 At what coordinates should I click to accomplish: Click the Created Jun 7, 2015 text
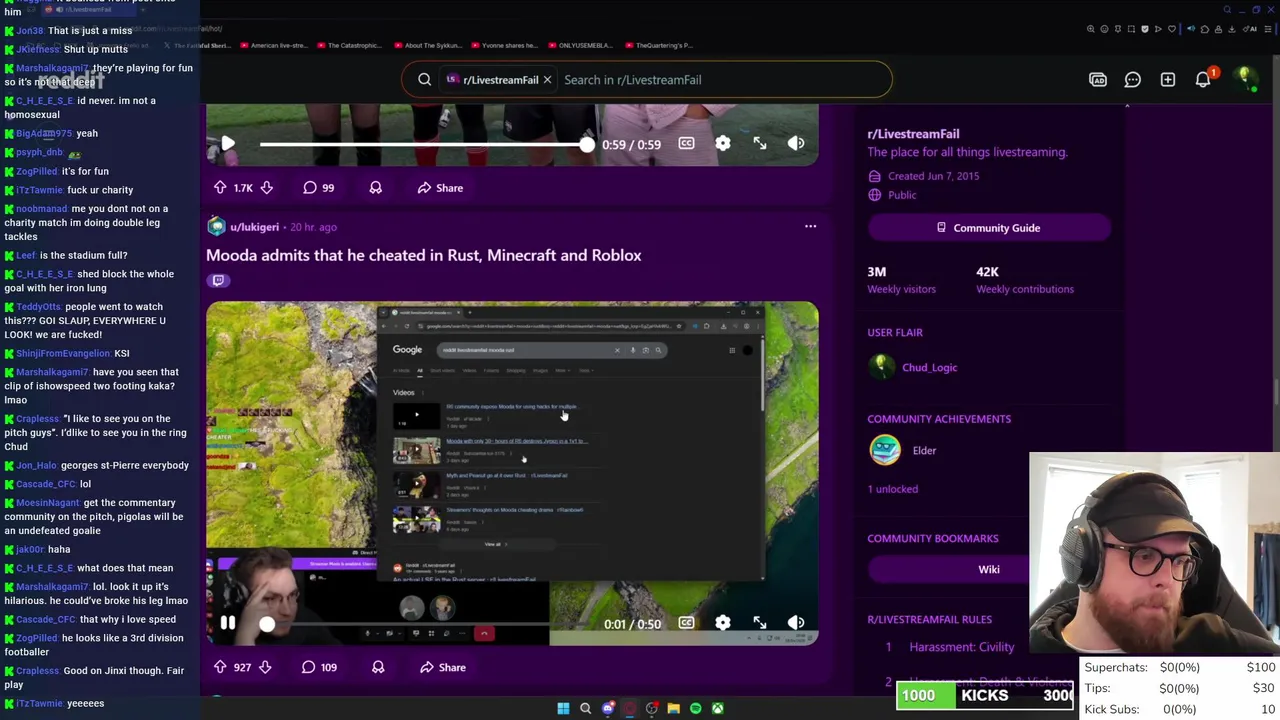point(933,176)
